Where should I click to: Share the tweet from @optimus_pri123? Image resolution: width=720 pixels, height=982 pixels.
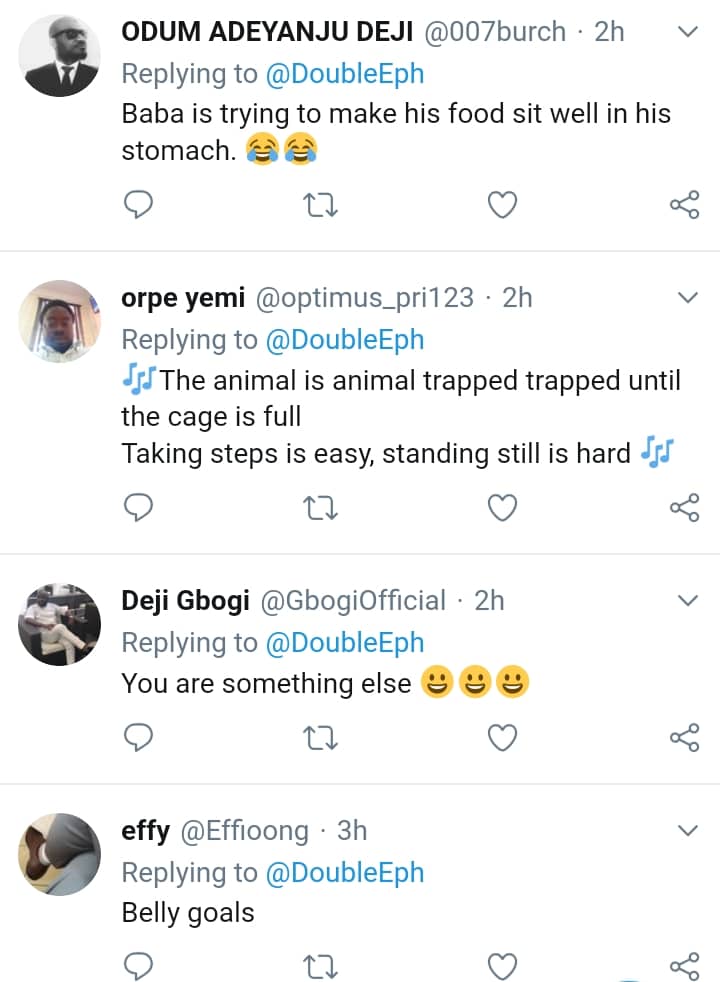684,509
